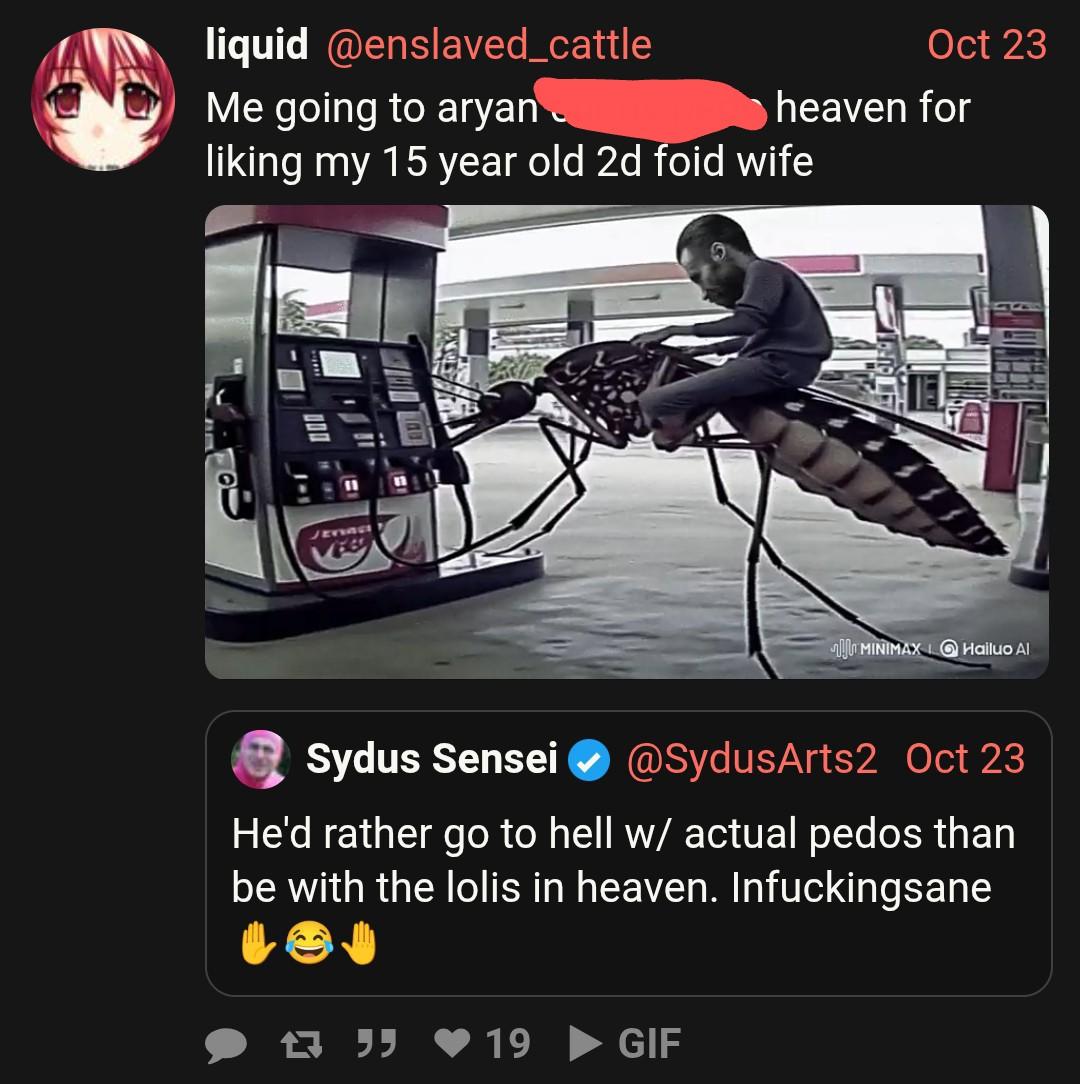
Task: Click the GIF label in action bar
Action: [x=650, y=1044]
